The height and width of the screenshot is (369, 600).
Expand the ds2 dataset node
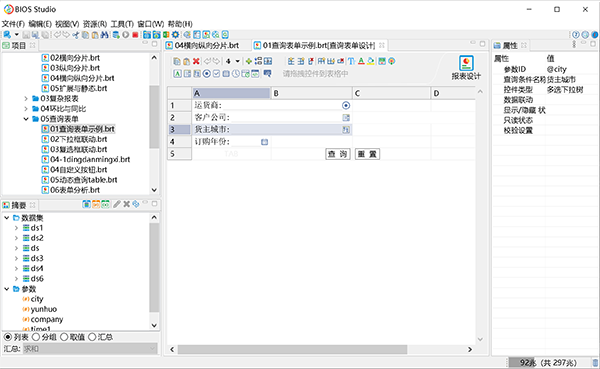point(16,238)
